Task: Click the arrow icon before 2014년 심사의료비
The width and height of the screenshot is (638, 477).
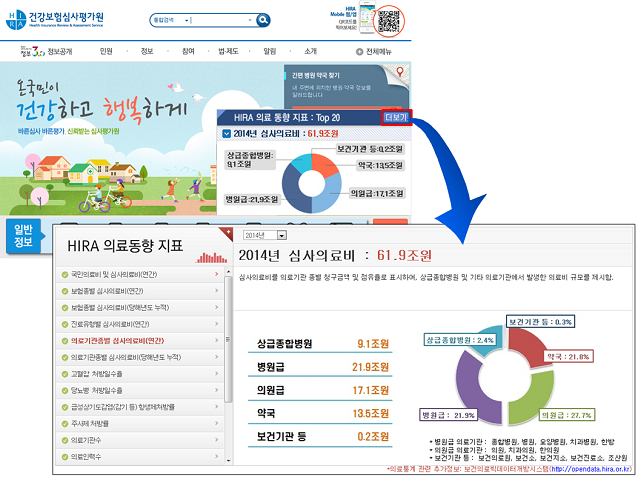Action: tap(228, 132)
